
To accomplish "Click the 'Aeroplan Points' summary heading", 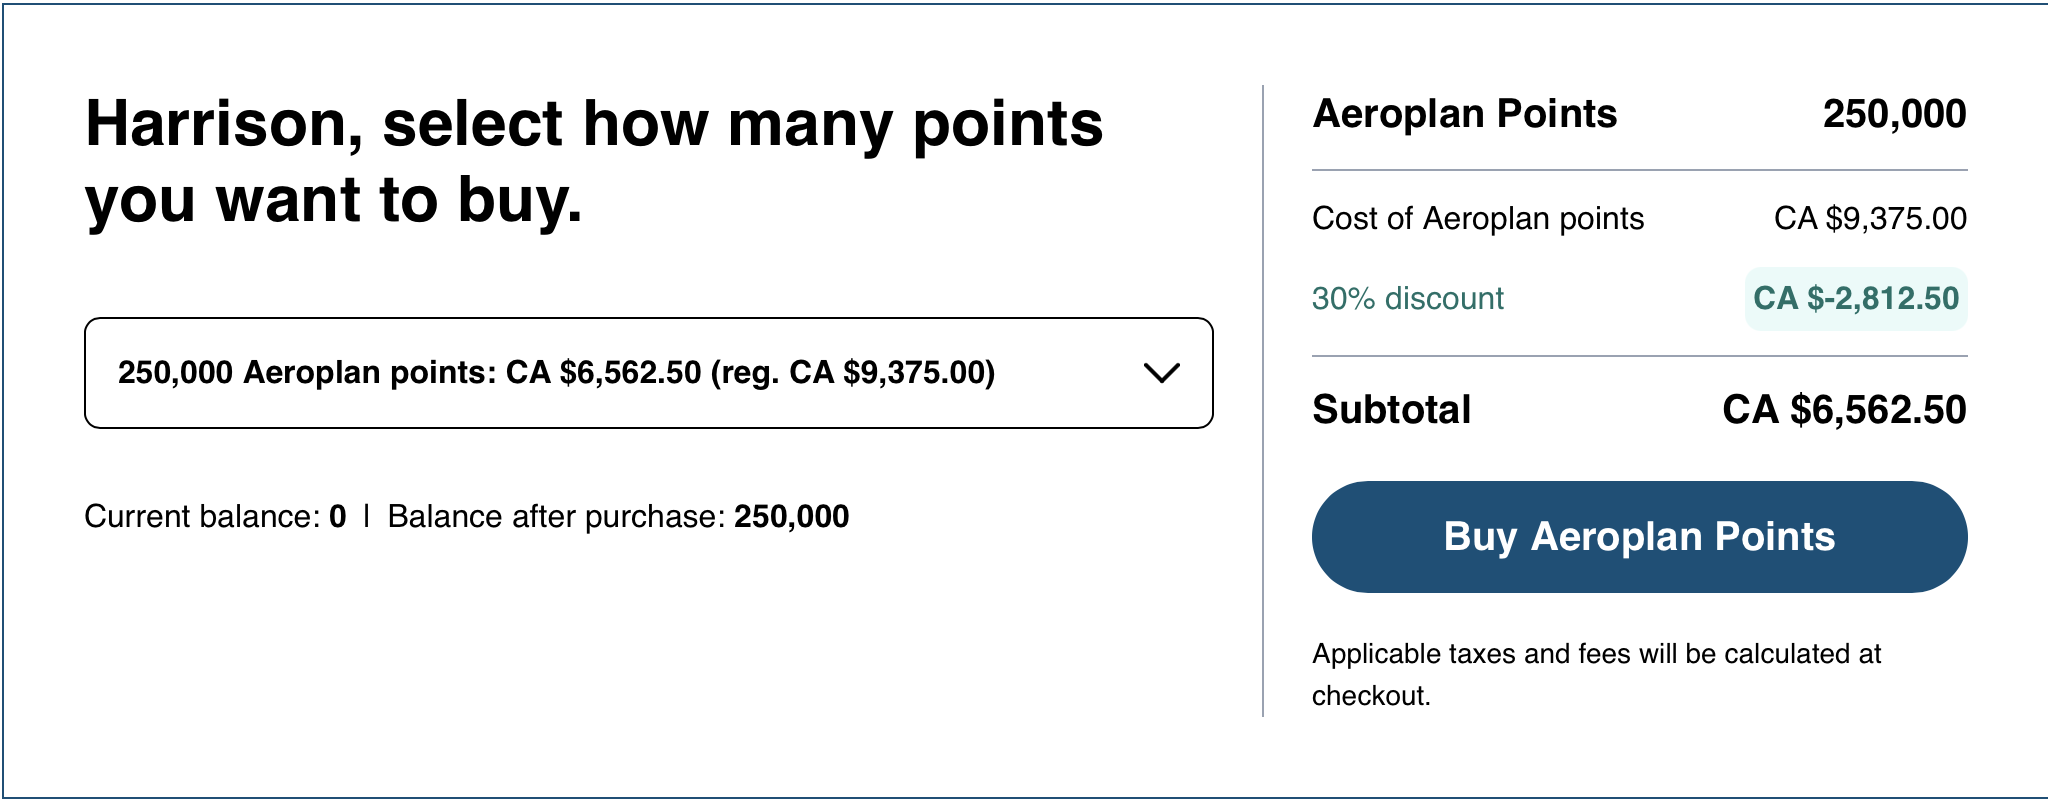I will pyautogui.click(x=1464, y=114).
